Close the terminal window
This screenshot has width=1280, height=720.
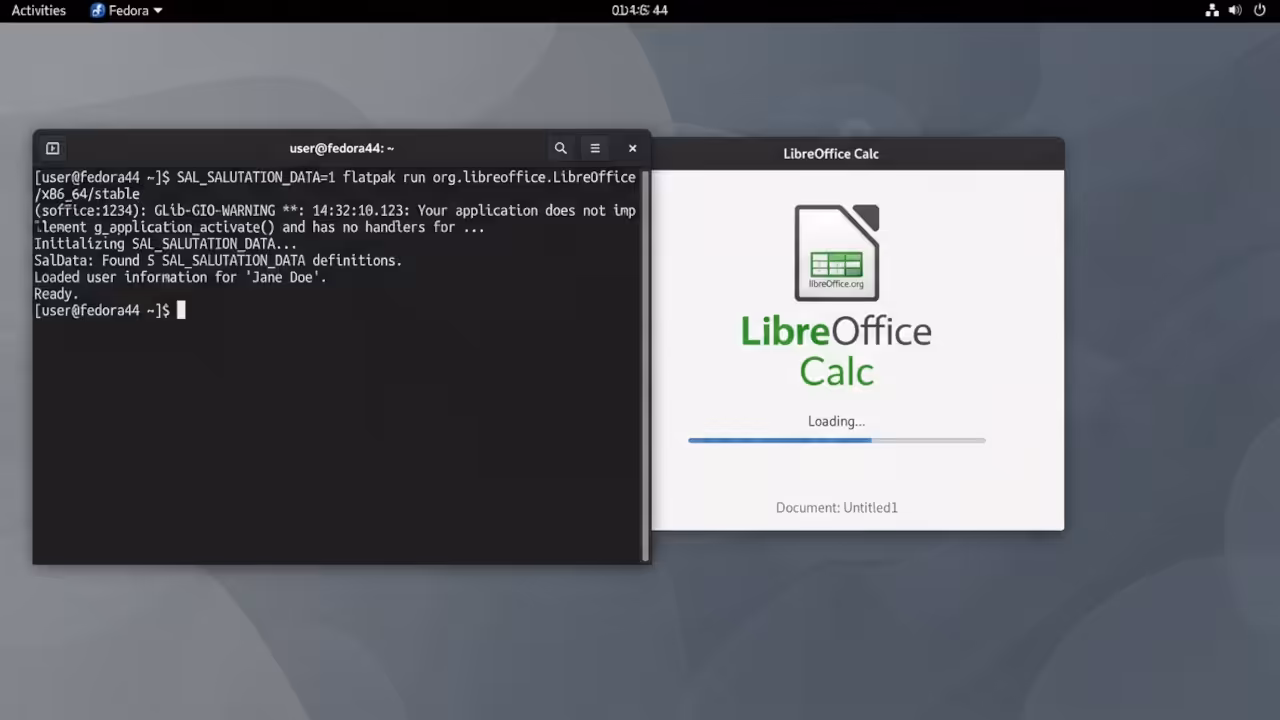pyautogui.click(x=632, y=148)
